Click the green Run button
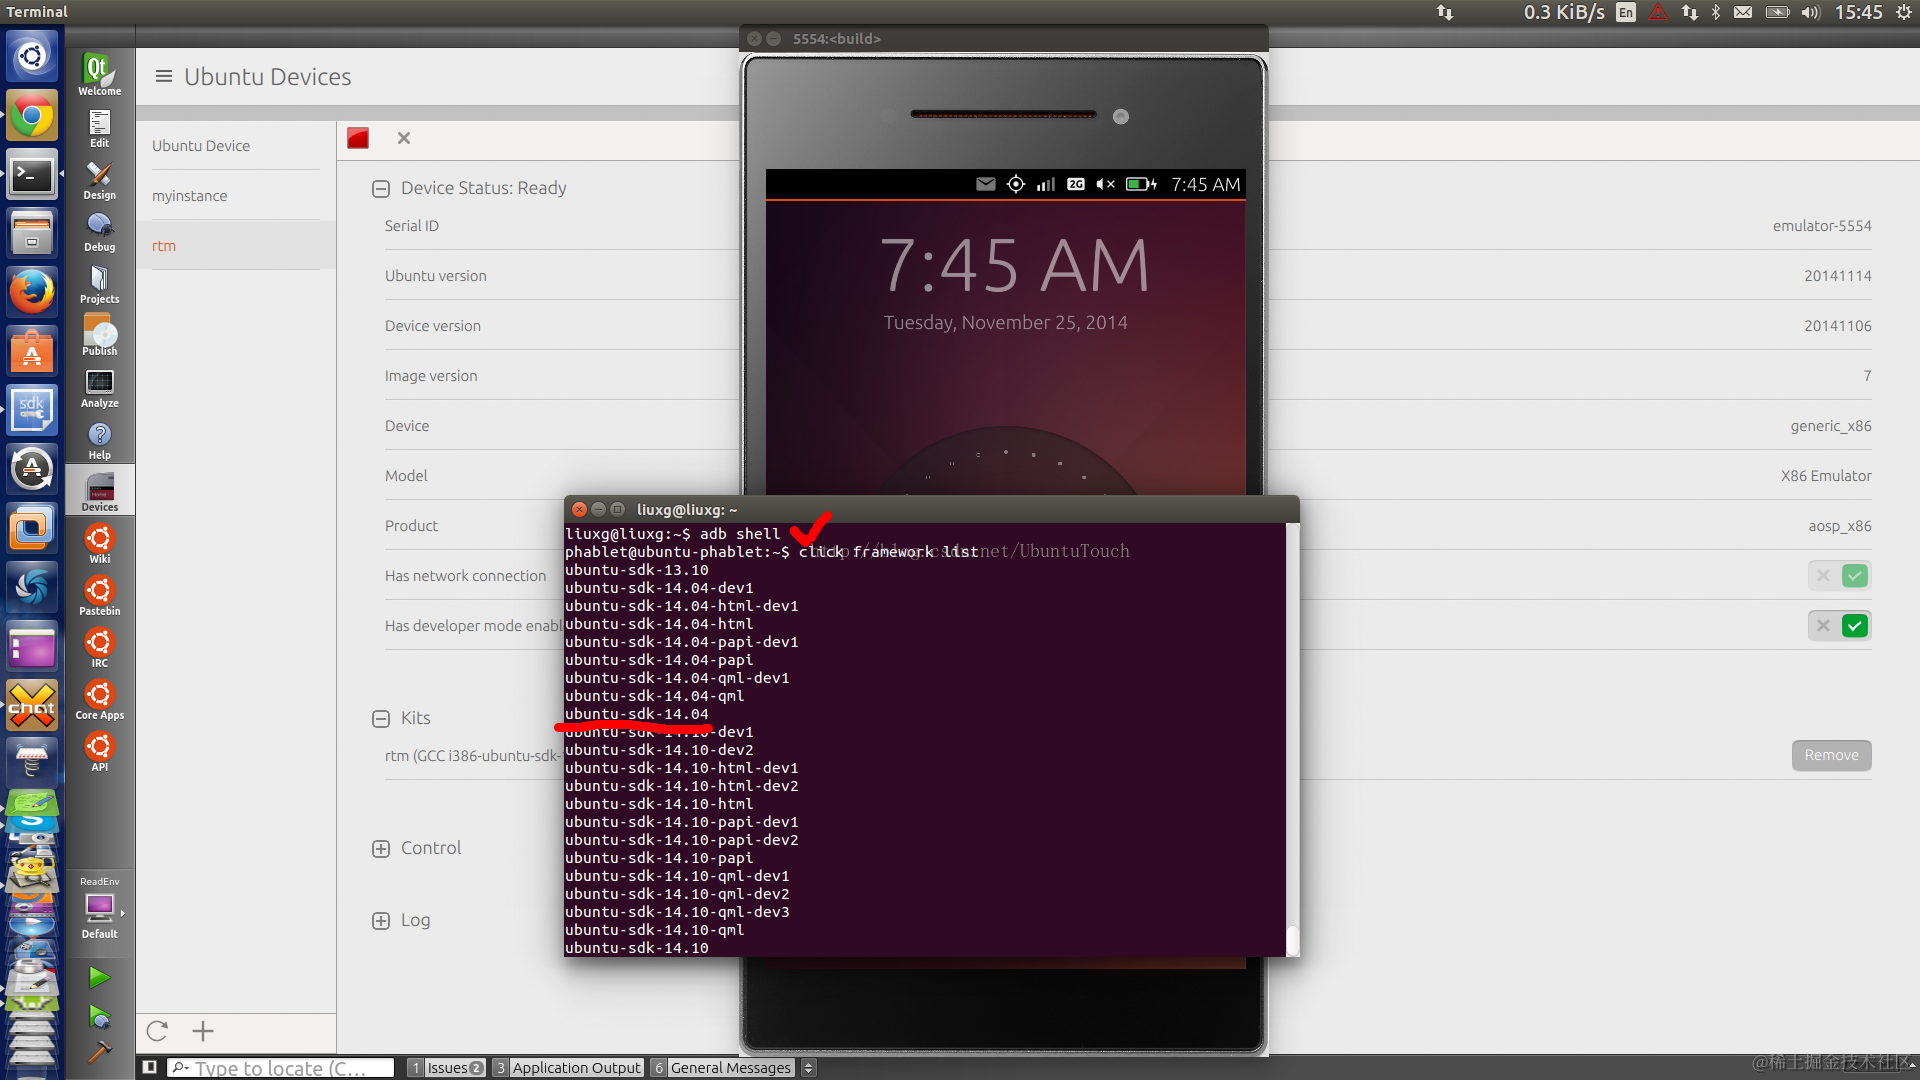This screenshot has height=1080, width=1920. point(99,977)
